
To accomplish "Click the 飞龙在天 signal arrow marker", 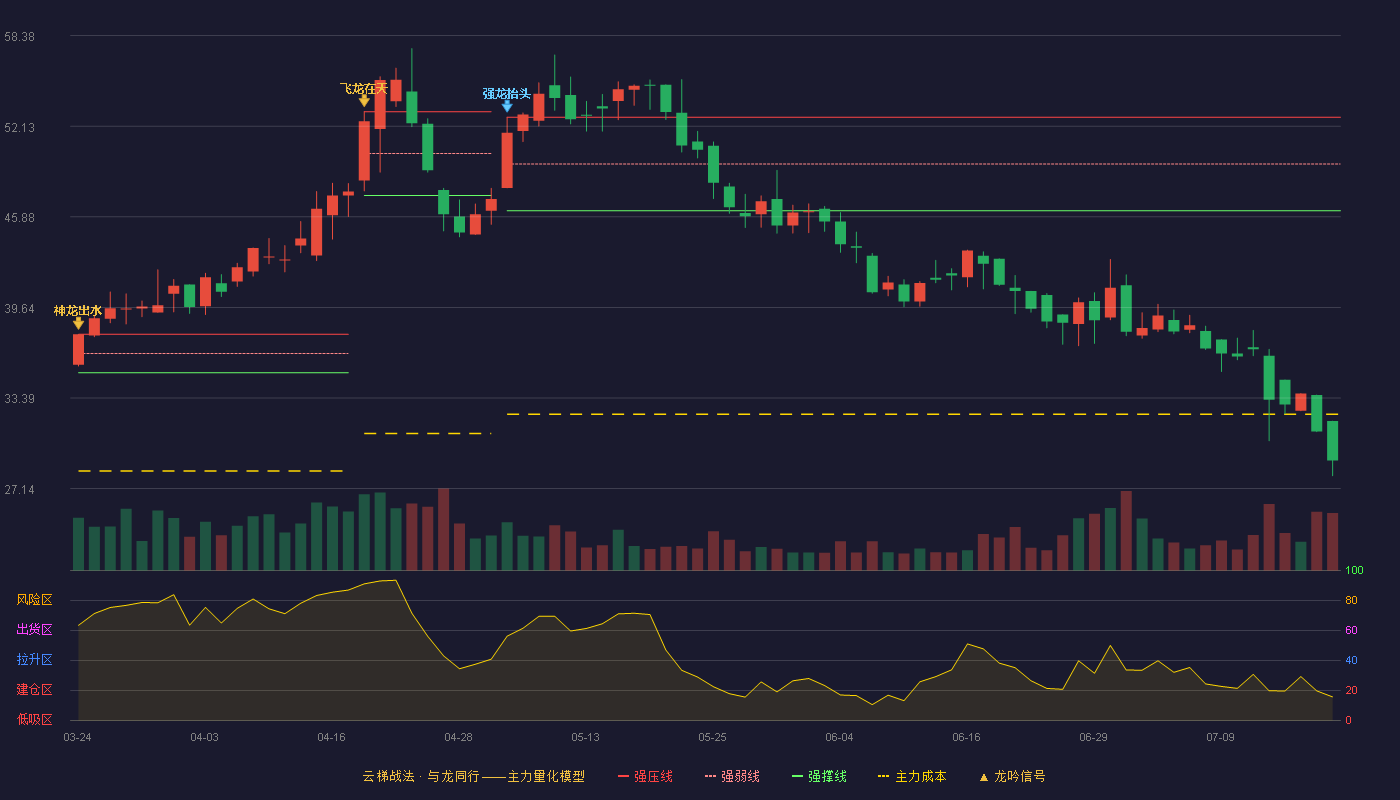I will tap(364, 101).
